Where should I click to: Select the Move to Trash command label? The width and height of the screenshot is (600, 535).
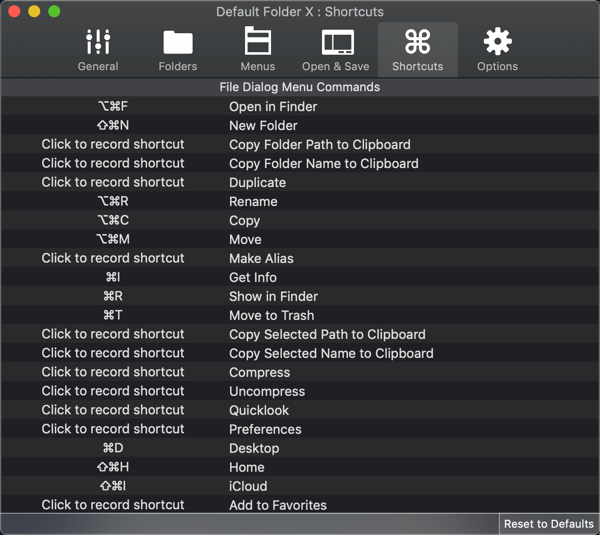pos(272,316)
